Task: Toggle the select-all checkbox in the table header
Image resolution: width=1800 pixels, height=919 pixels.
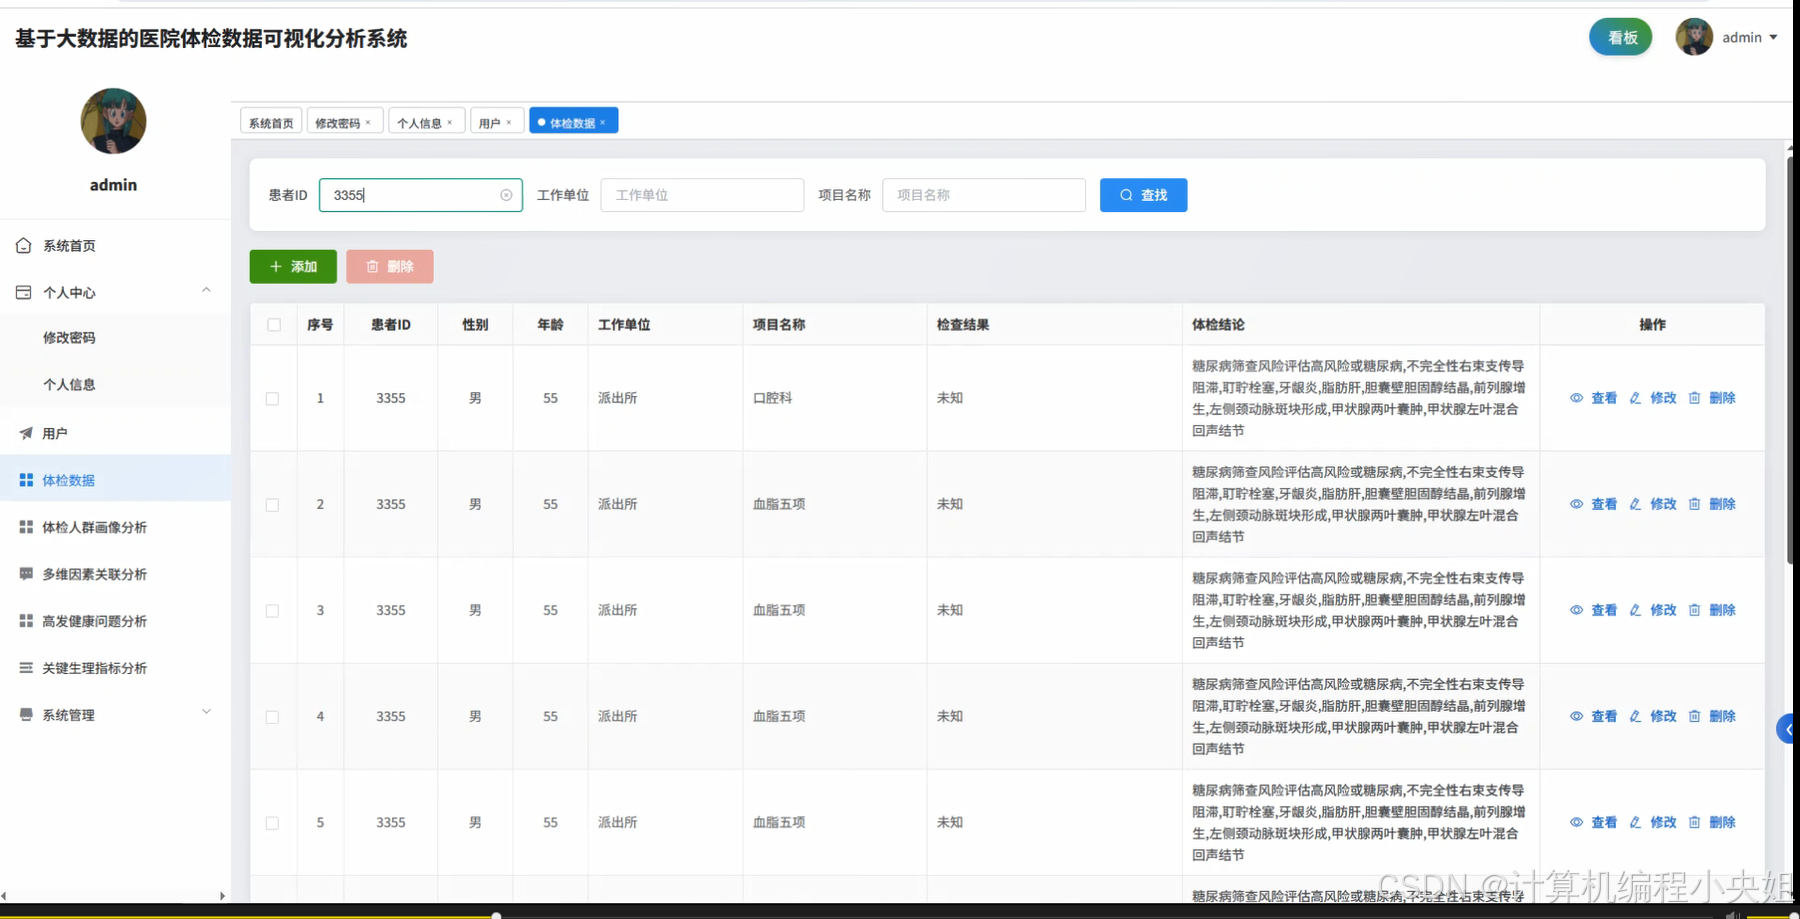Action: tap(274, 325)
